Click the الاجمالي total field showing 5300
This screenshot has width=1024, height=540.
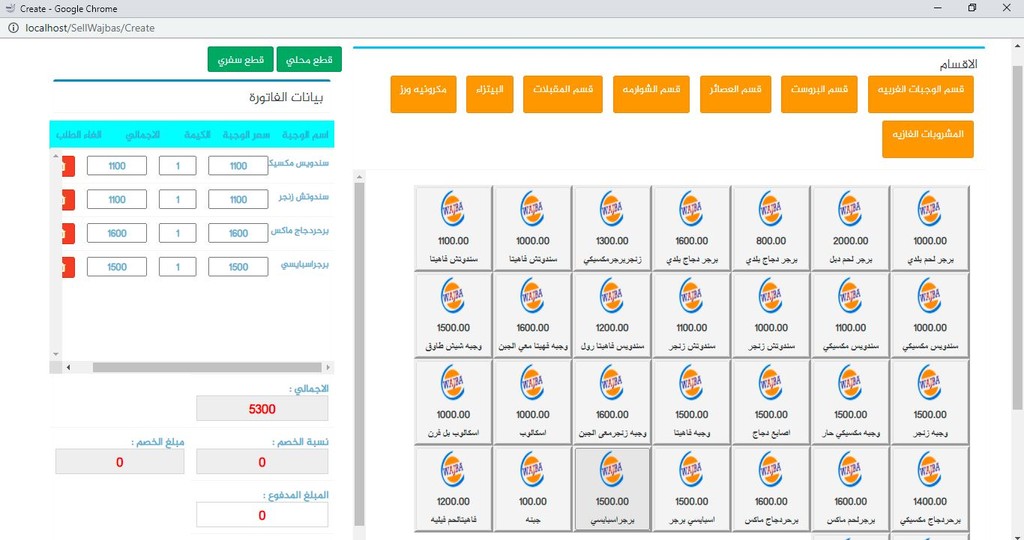point(262,409)
